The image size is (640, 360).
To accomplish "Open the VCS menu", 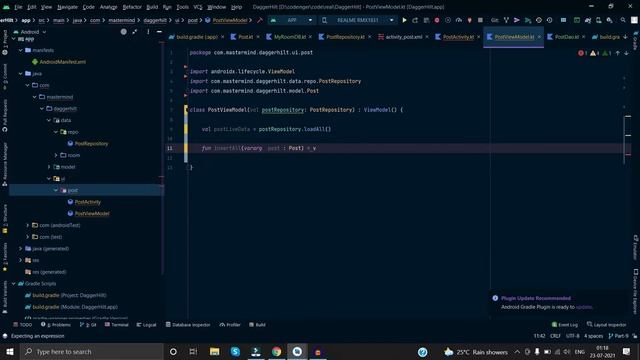I will tap(198, 7).
